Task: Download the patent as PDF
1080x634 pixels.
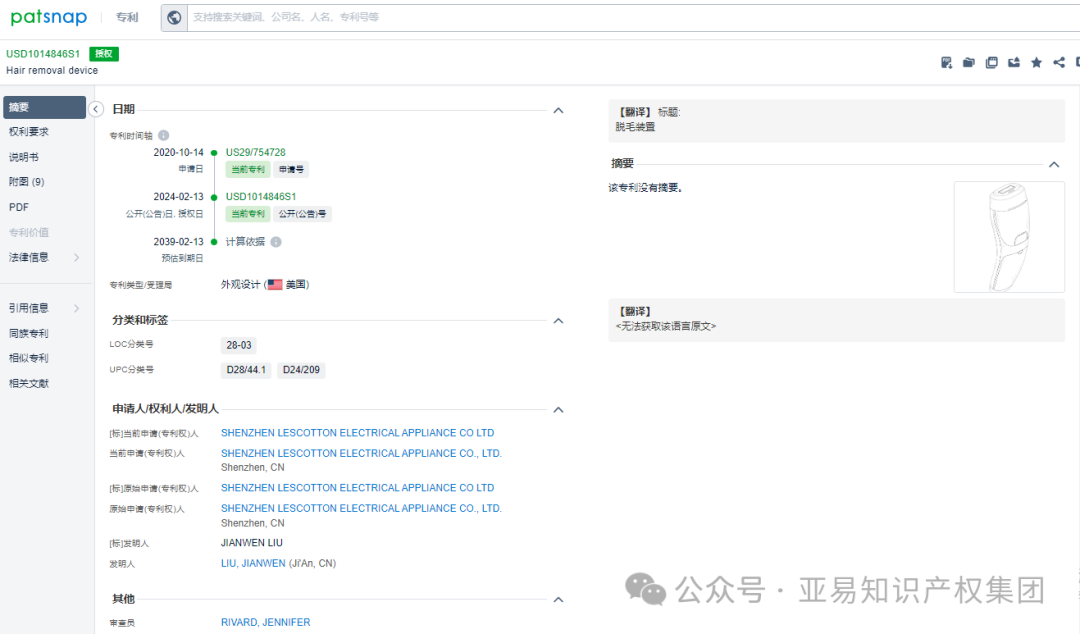Action: point(946,62)
